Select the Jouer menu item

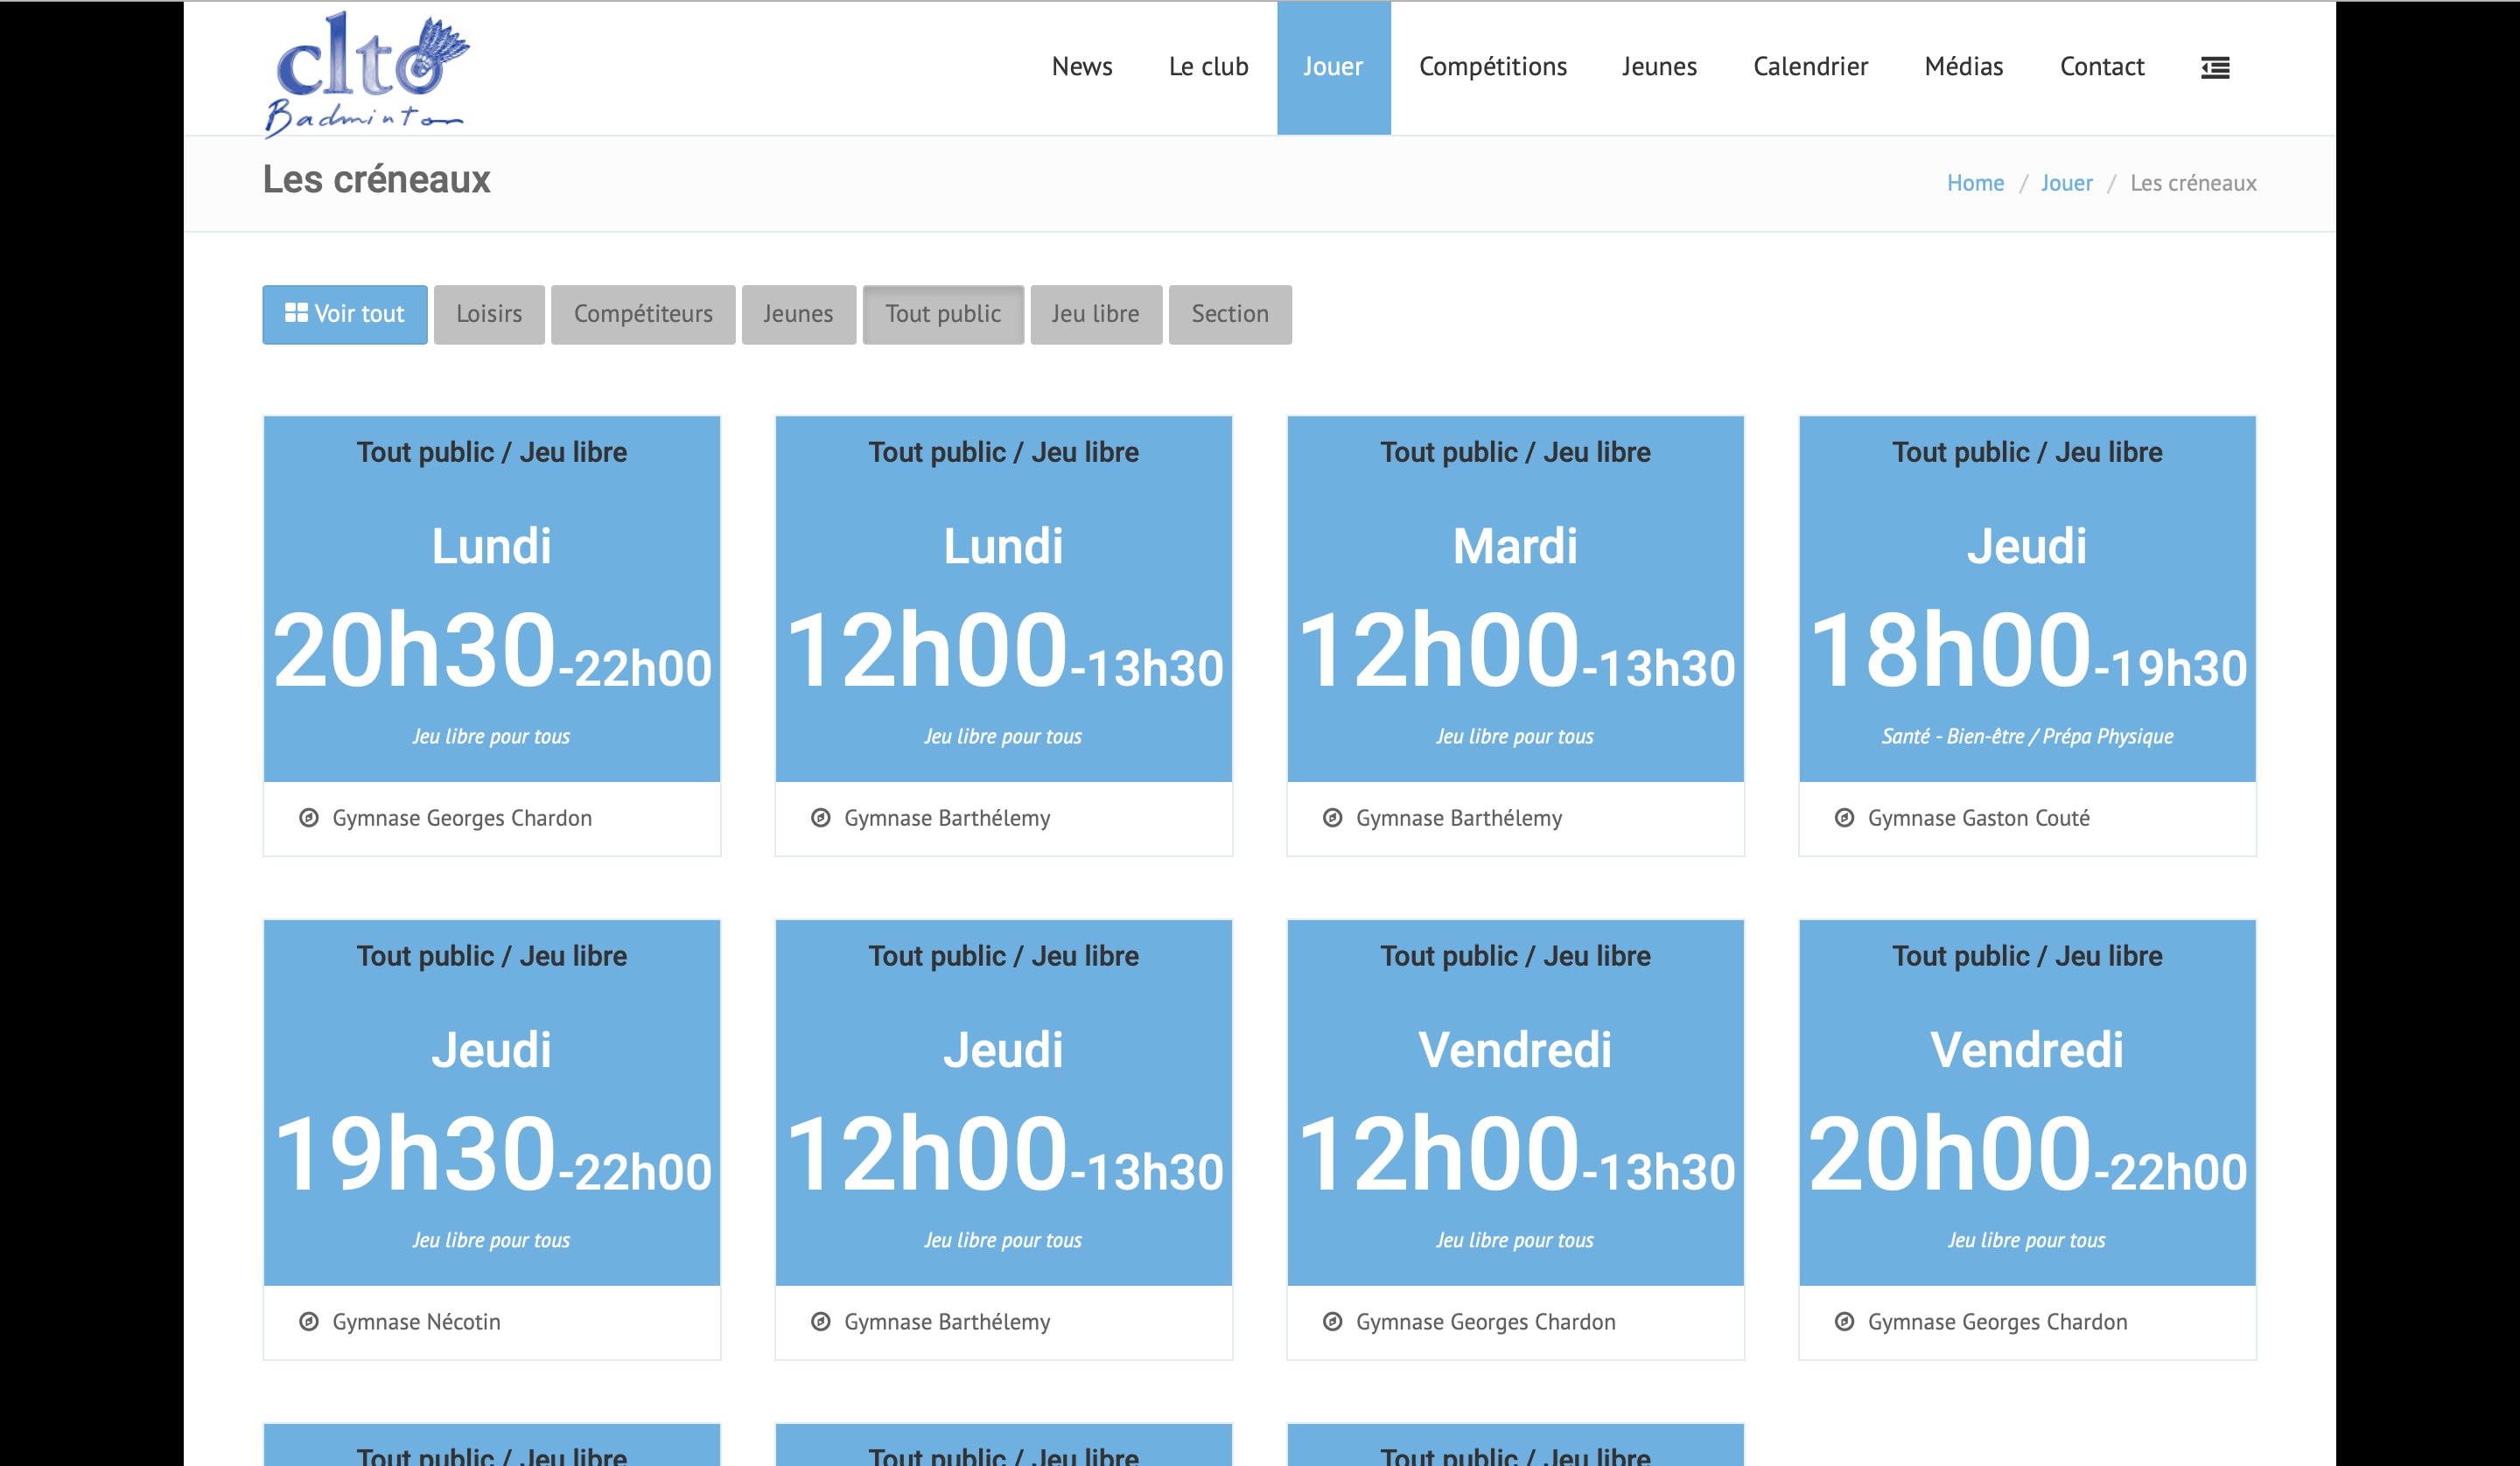(x=1333, y=67)
